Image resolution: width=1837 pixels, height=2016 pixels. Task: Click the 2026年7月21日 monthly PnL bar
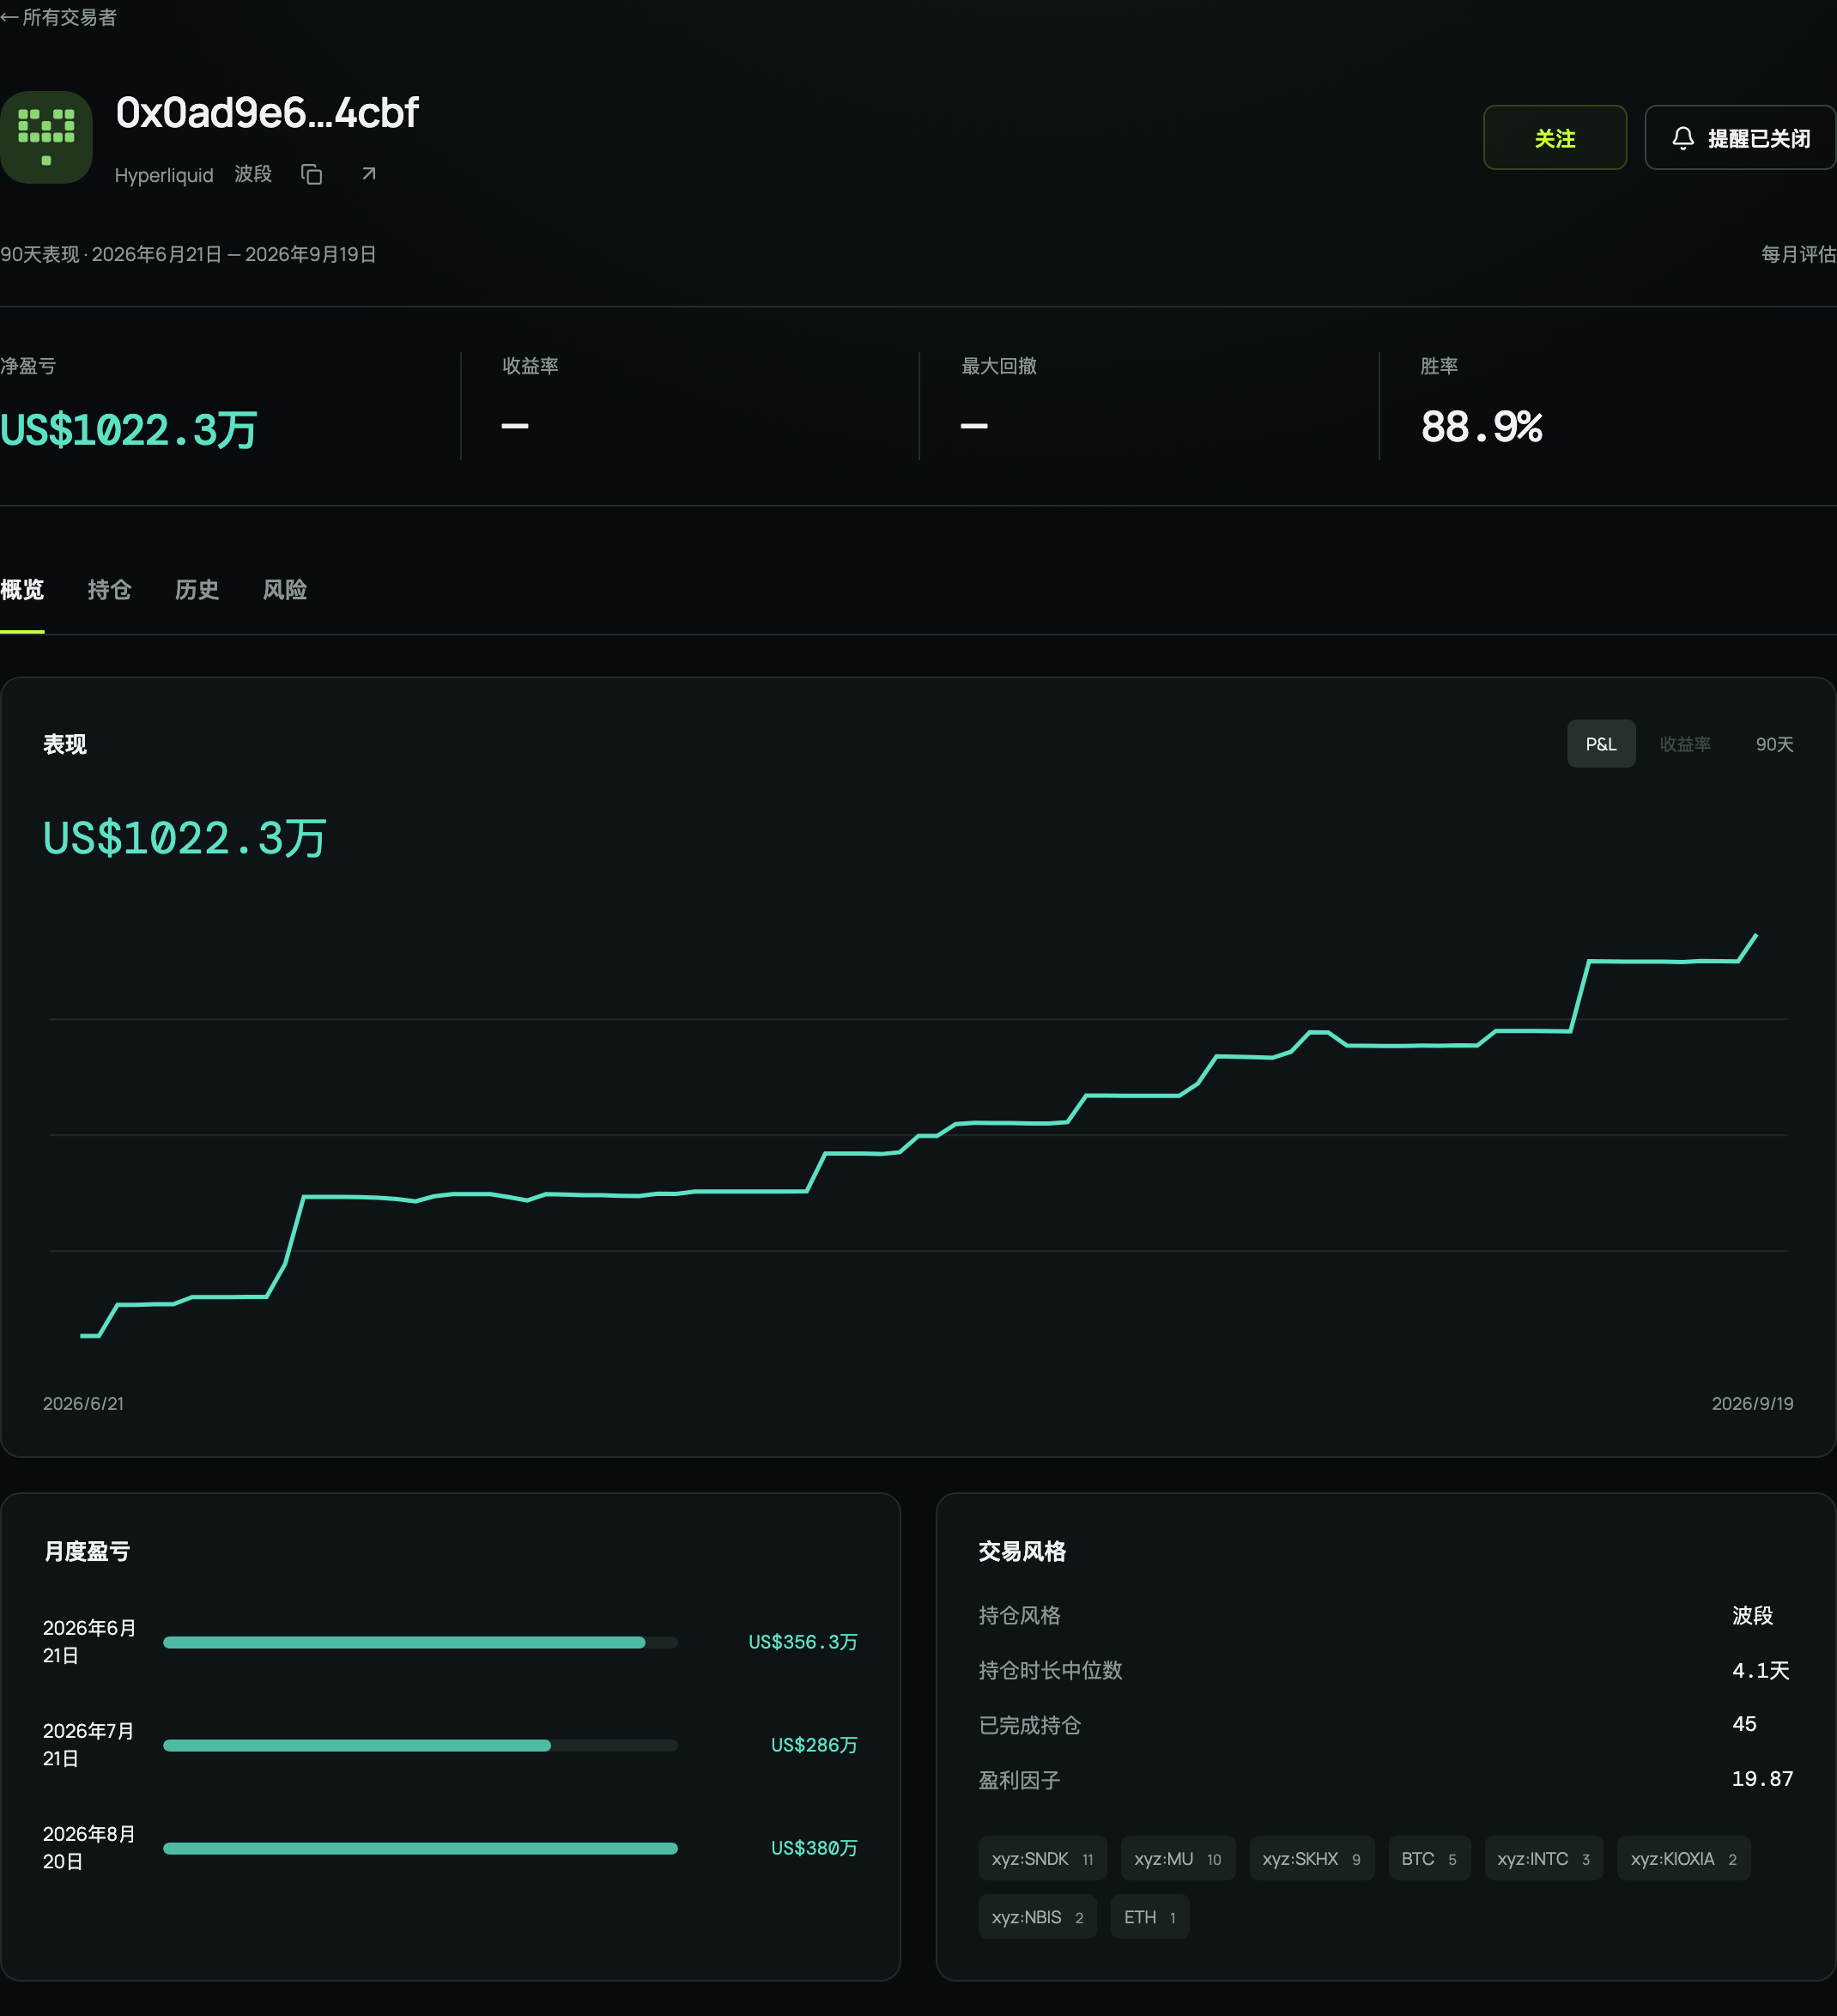coord(420,1745)
